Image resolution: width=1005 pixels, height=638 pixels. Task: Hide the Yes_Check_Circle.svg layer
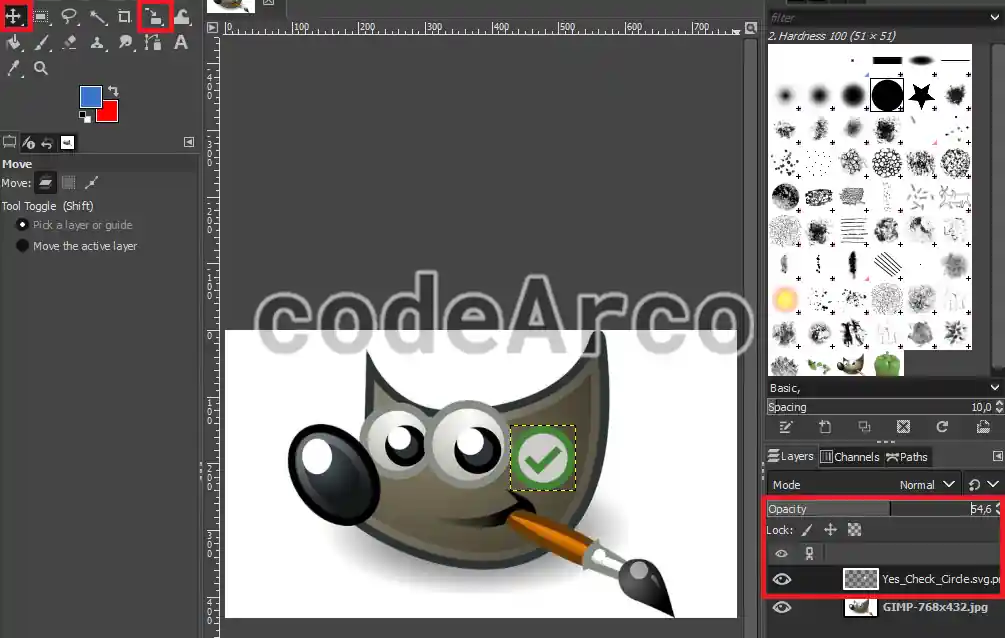coord(781,579)
